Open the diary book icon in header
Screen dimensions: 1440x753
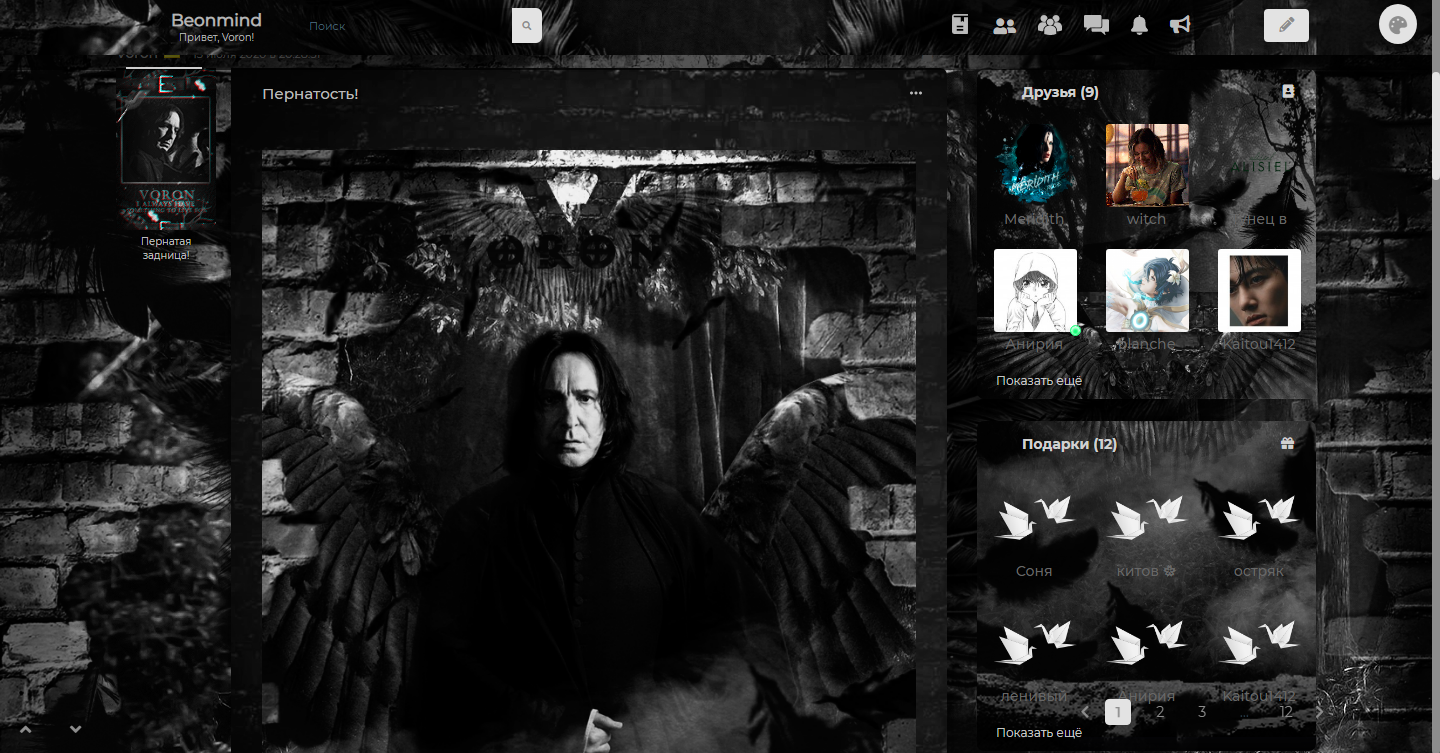[x=961, y=26]
